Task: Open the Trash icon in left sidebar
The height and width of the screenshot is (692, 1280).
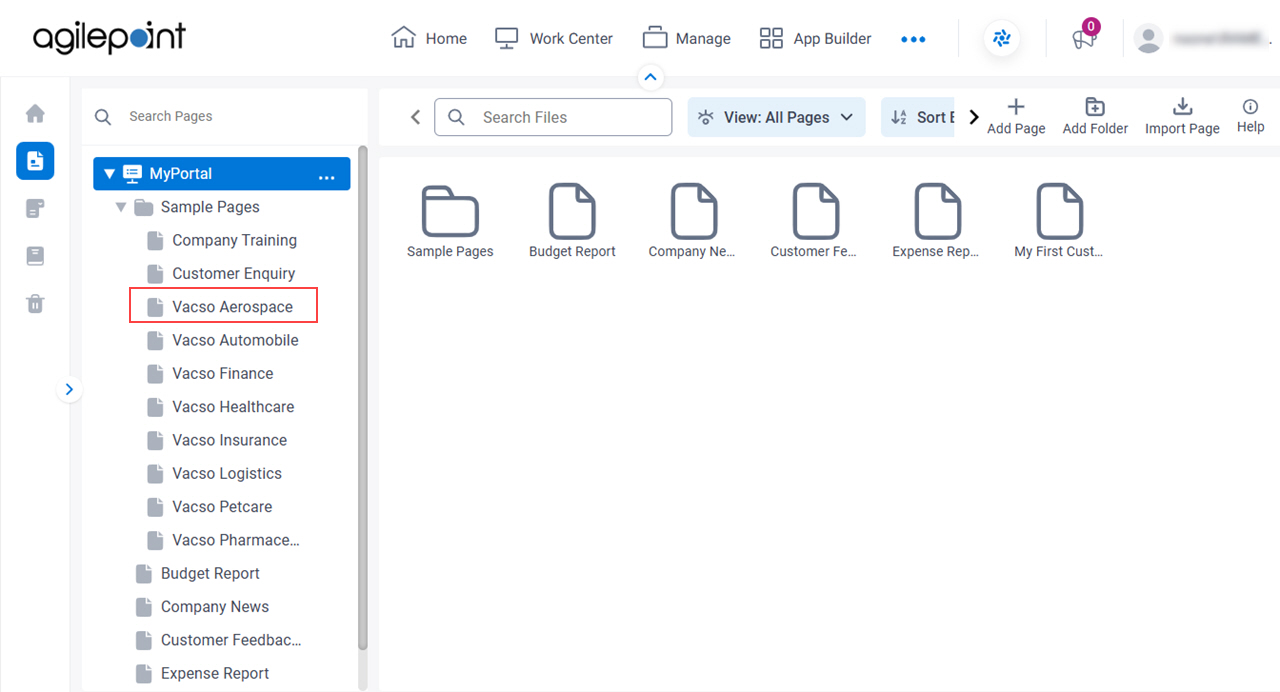Action: [x=35, y=303]
